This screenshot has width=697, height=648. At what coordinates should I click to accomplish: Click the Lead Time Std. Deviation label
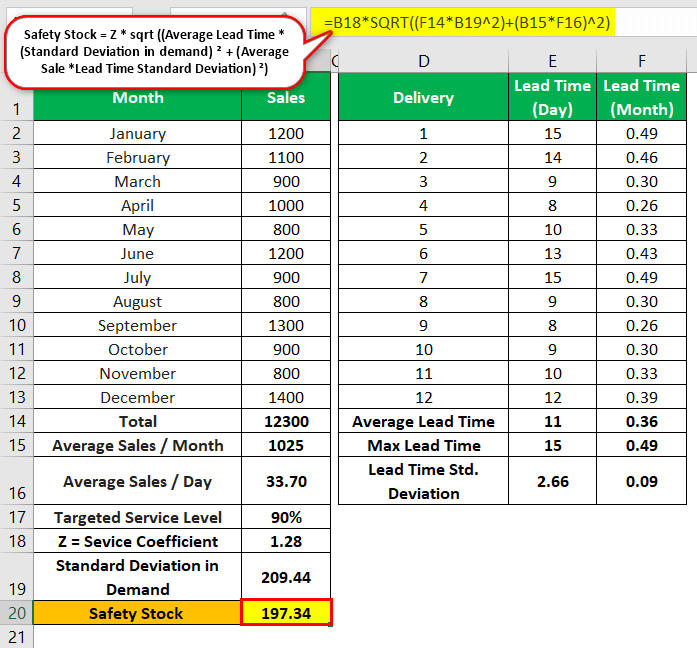pyautogui.click(x=423, y=481)
